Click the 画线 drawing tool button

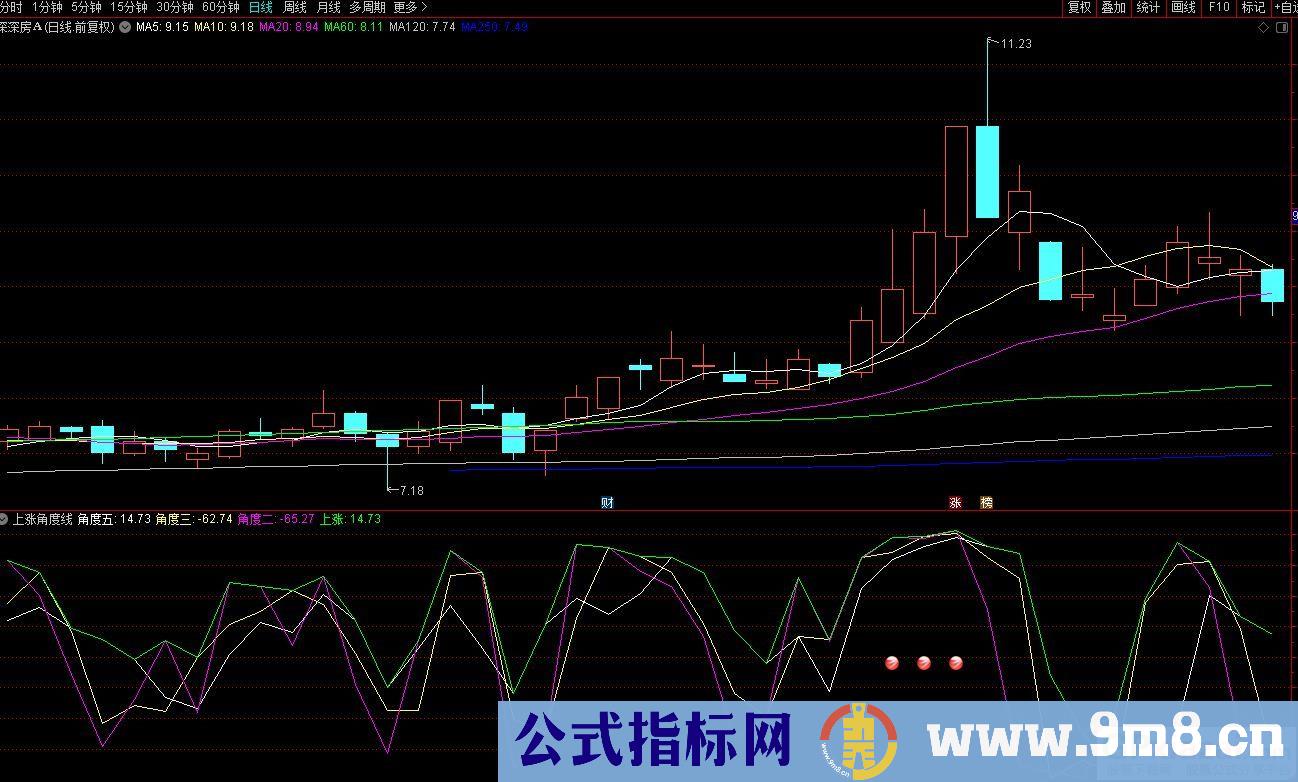click(x=1183, y=7)
